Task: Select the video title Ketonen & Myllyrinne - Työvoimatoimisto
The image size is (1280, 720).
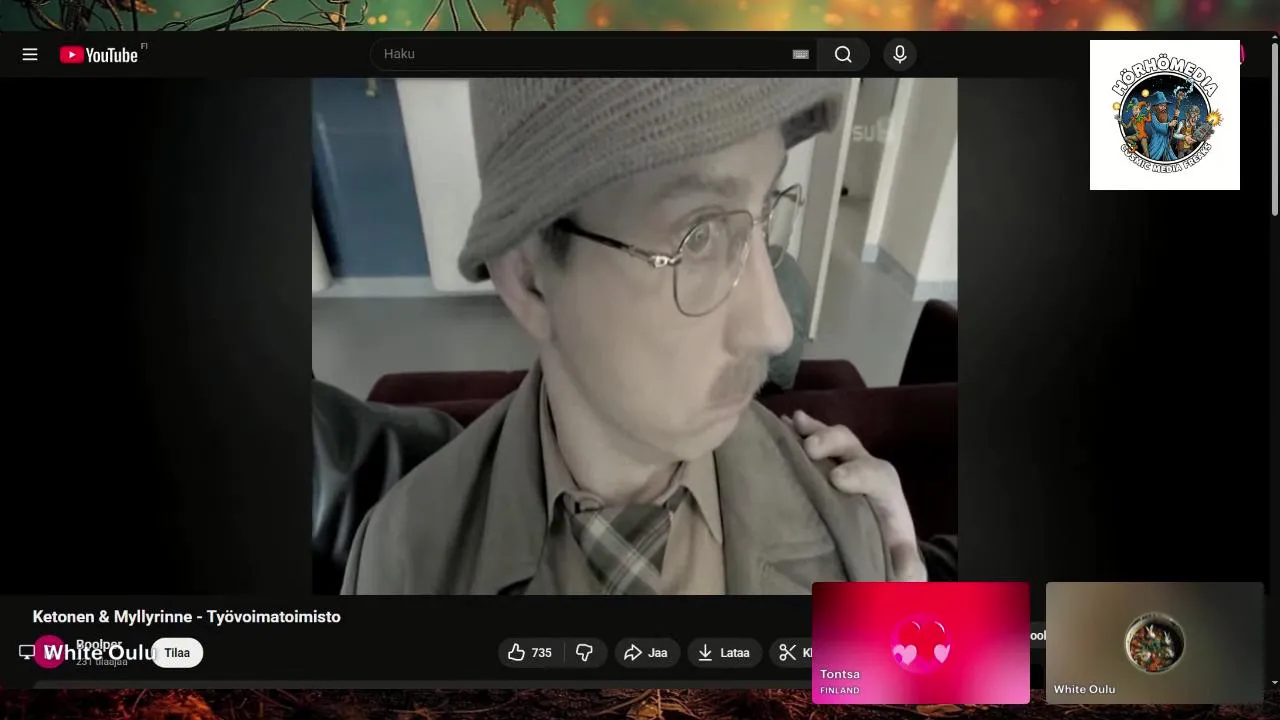Action: click(x=187, y=617)
